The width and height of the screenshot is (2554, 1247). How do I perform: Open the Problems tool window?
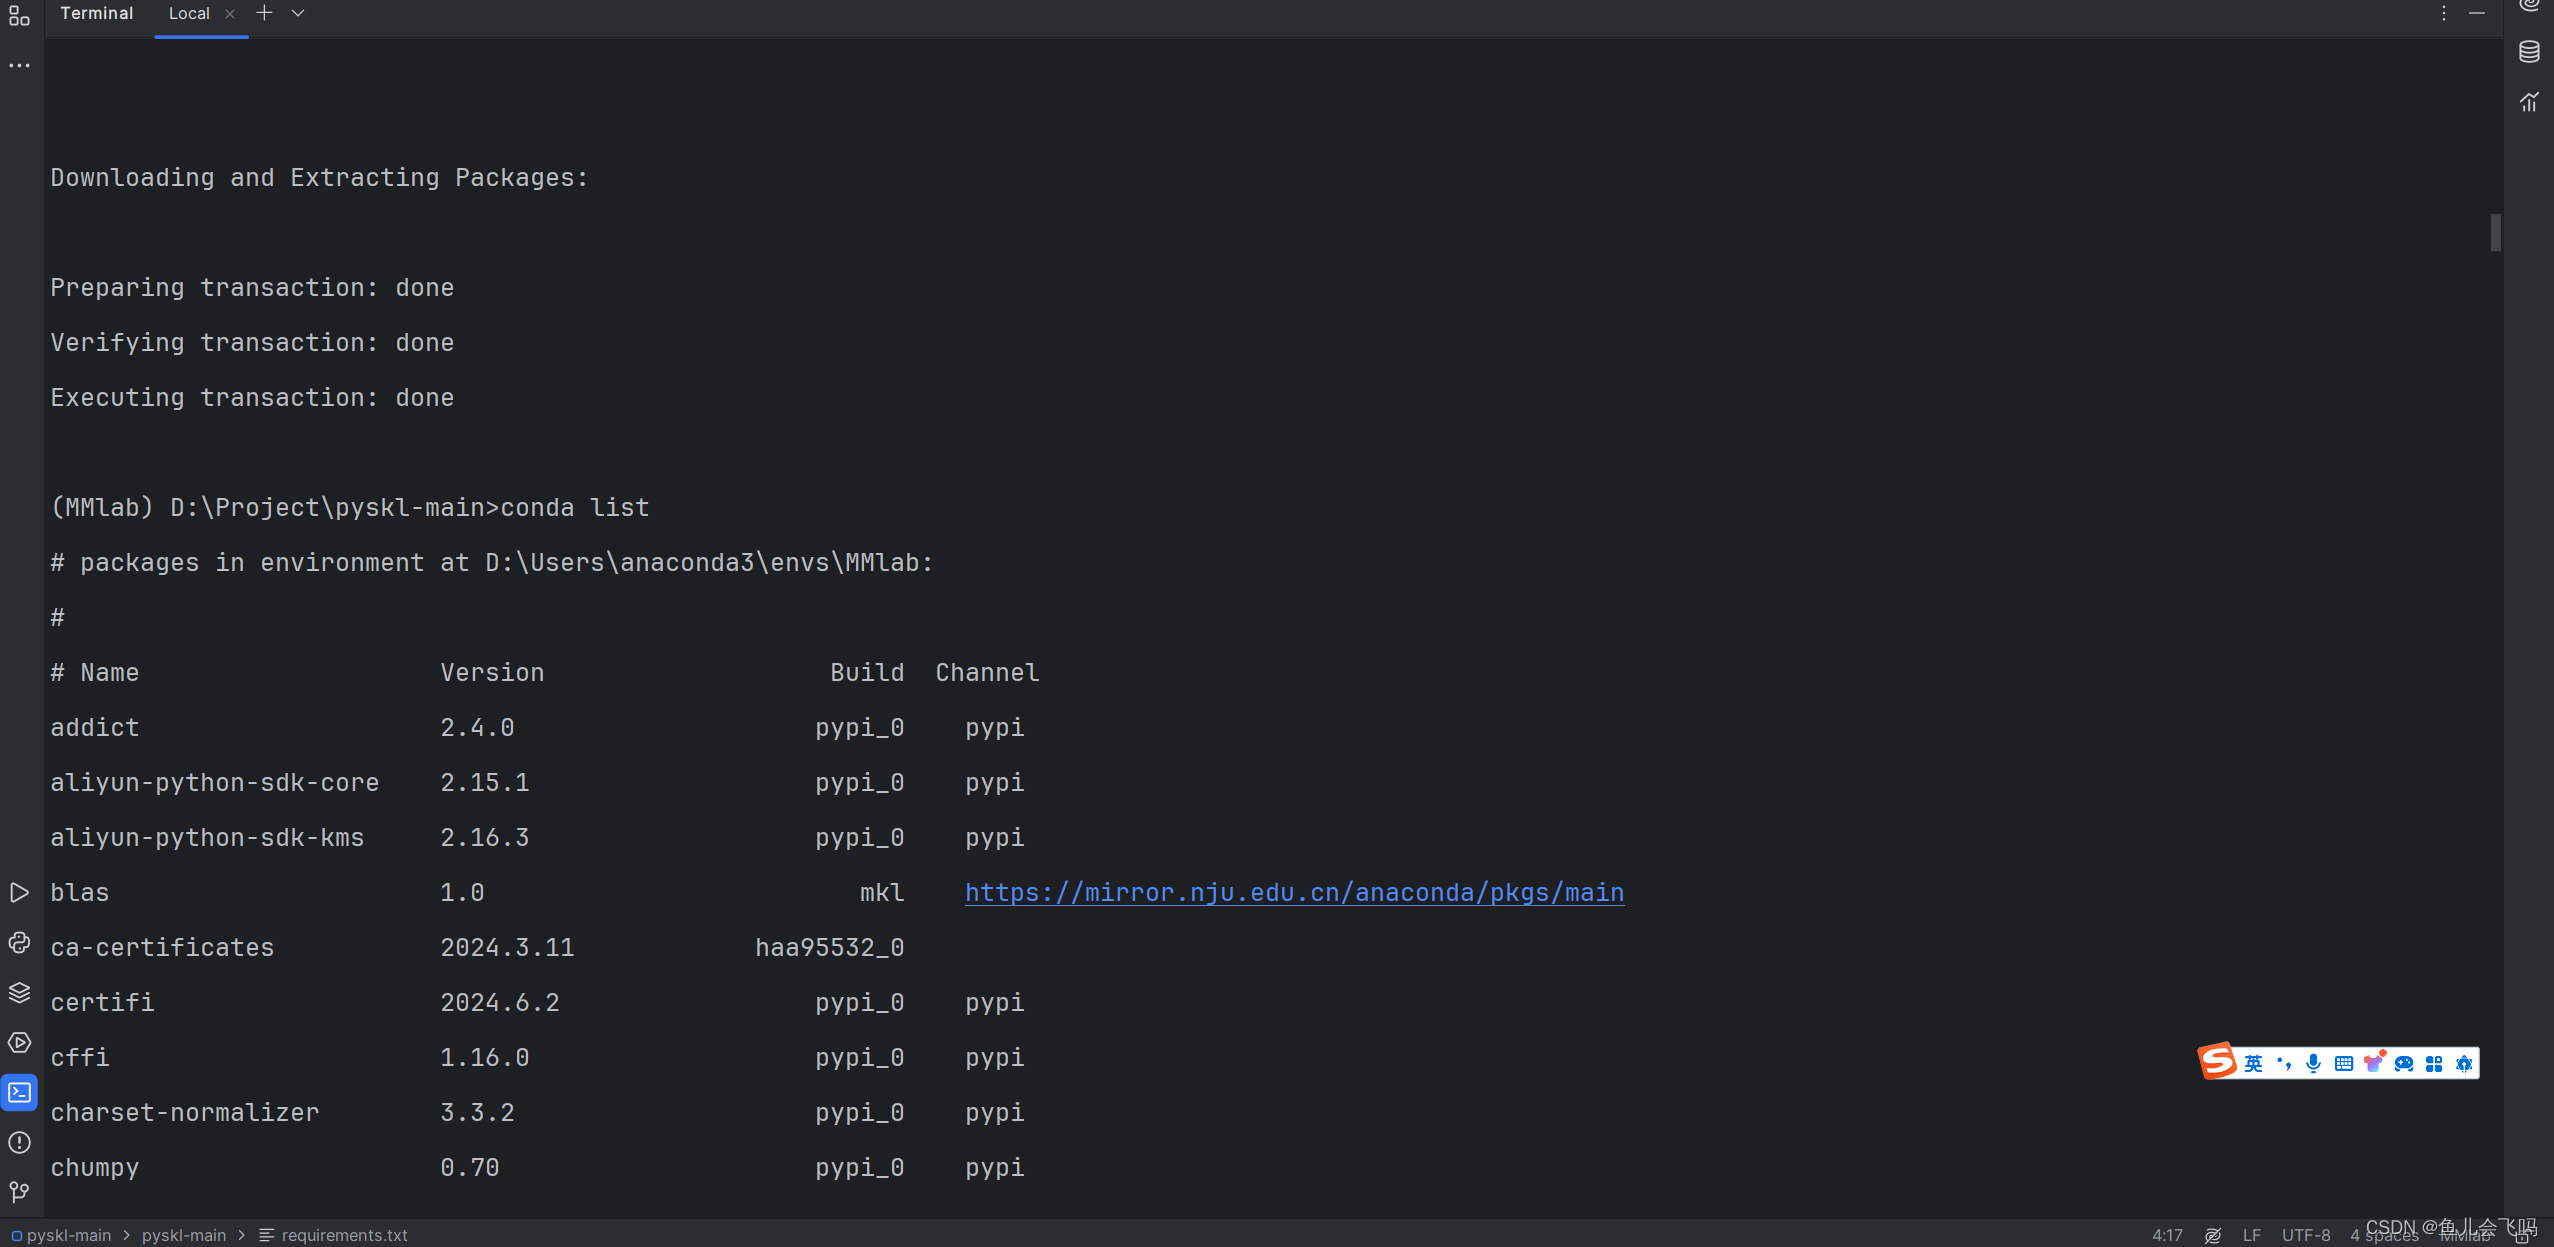pos(20,1142)
